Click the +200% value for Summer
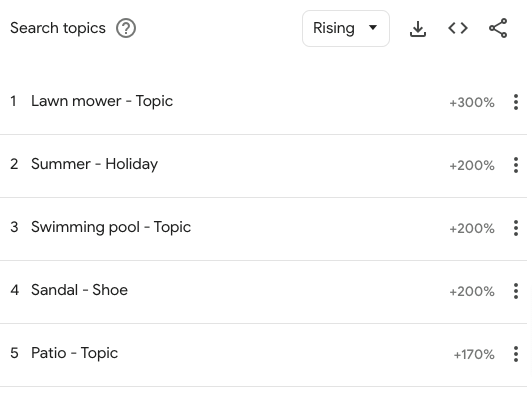This screenshot has height=394, width=532. (472, 166)
